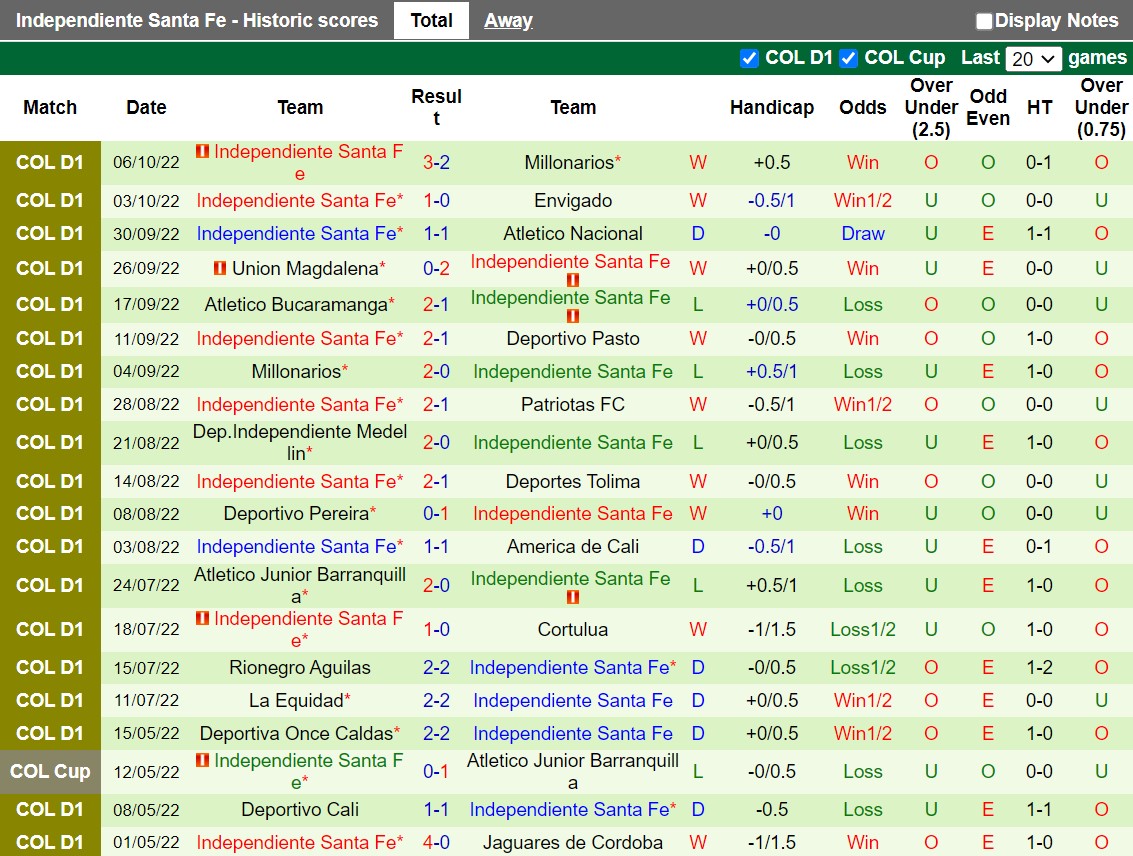Click red card icon in 18/07/22 Cortulua row
Image resolution: width=1133 pixels, height=856 pixels.
pos(202,618)
